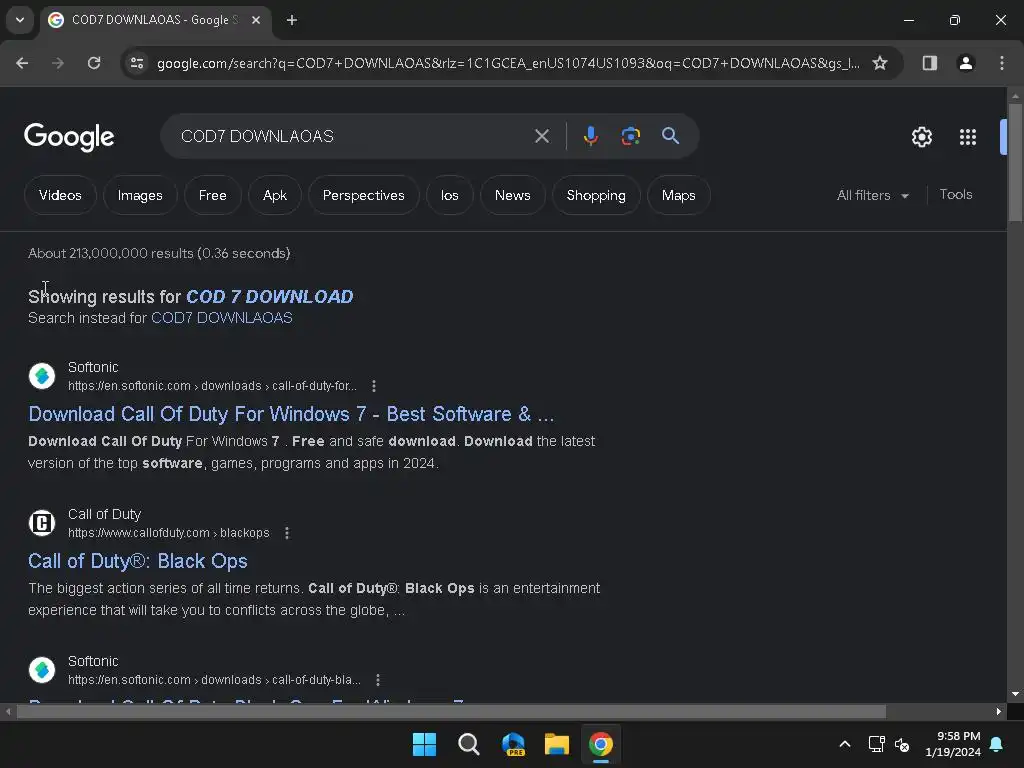
Task: Click the forward navigation arrow
Action: coord(58,63)
